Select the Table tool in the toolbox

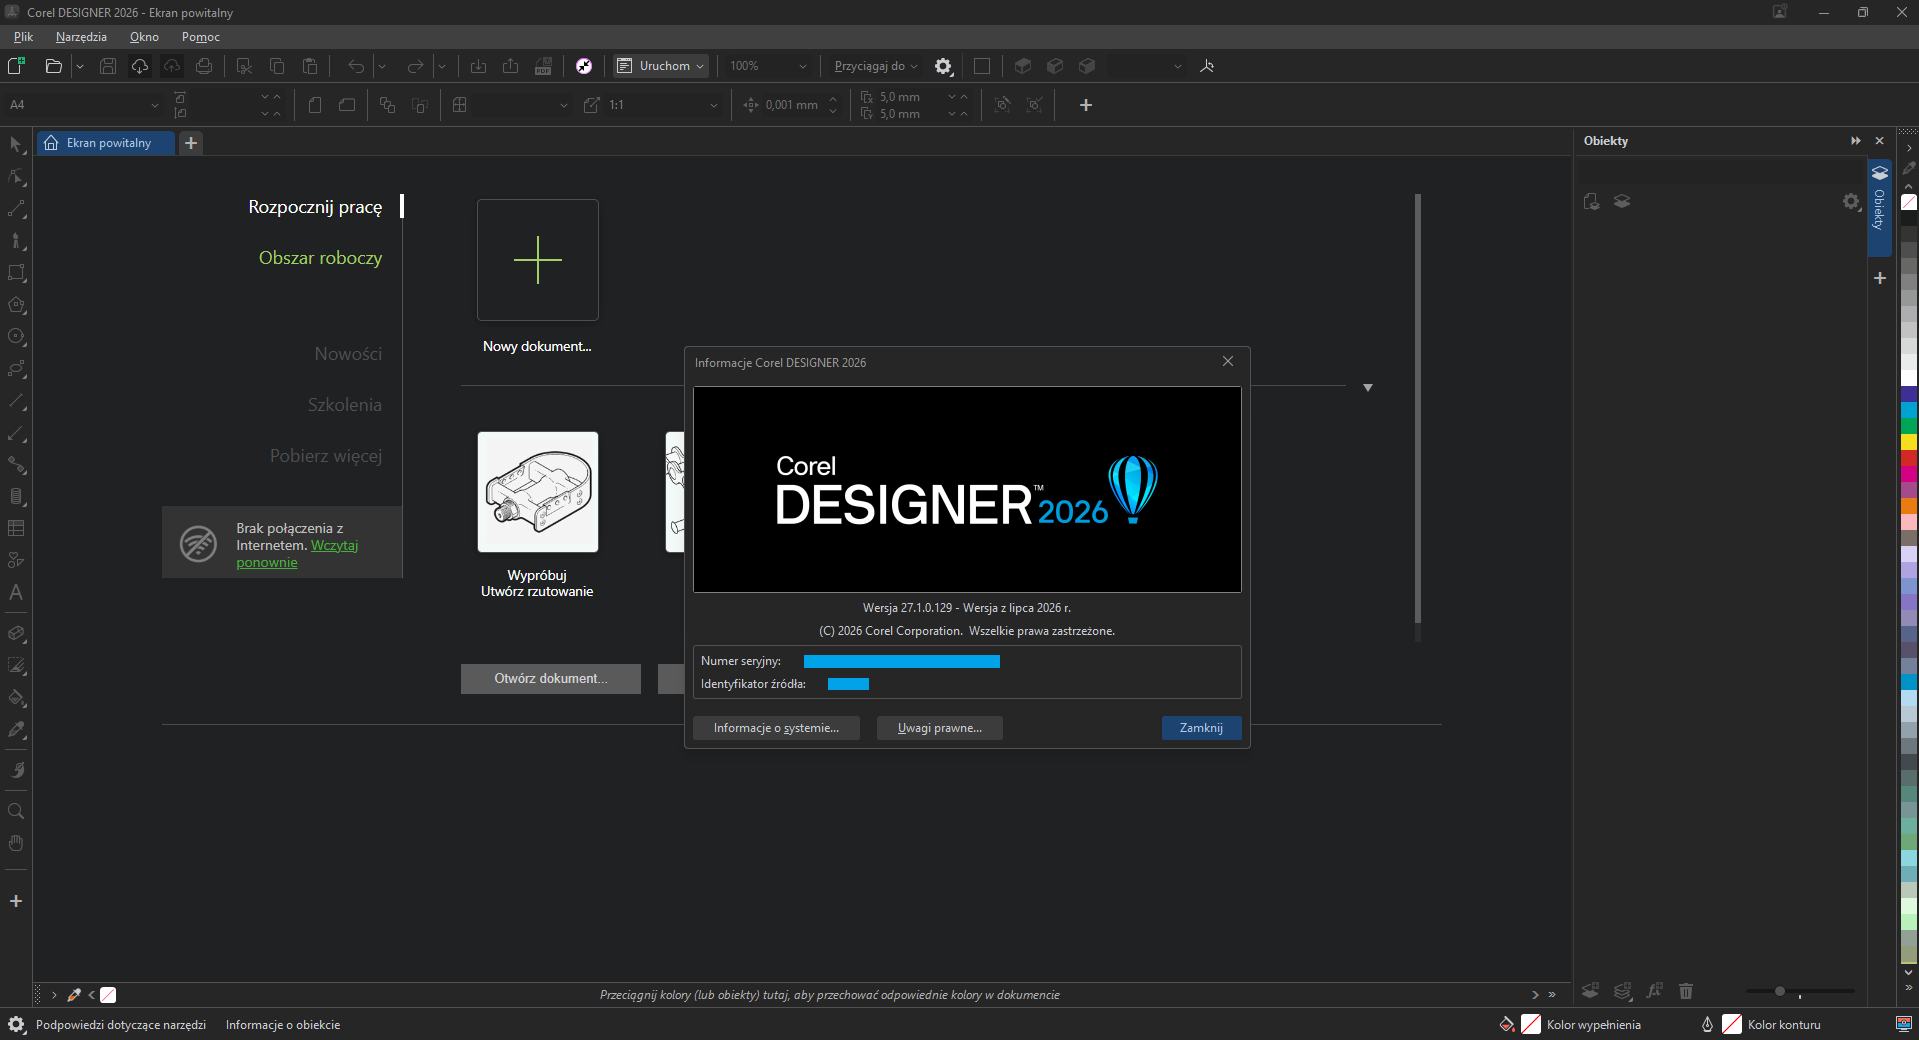pos(16,528)
